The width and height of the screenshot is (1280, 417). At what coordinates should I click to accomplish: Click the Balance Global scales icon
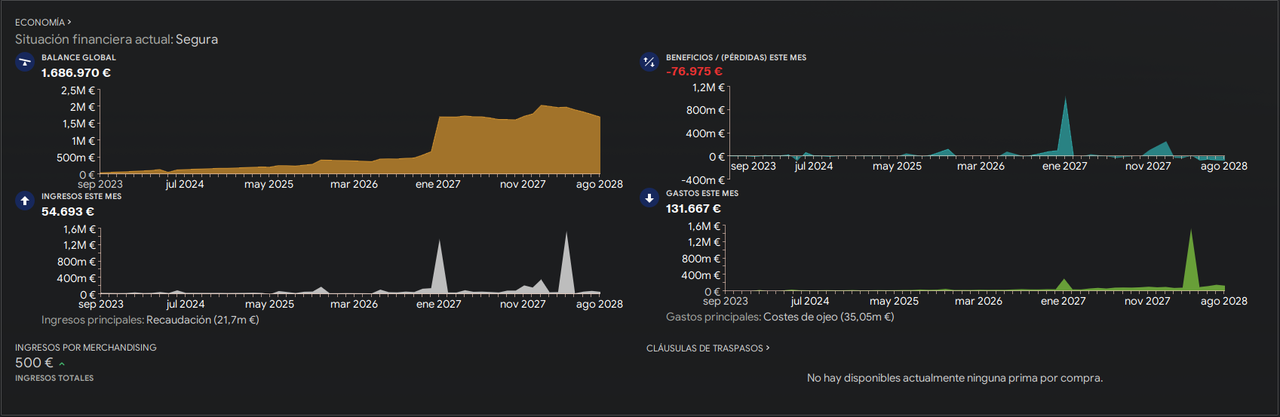click(x=24, y=64)
